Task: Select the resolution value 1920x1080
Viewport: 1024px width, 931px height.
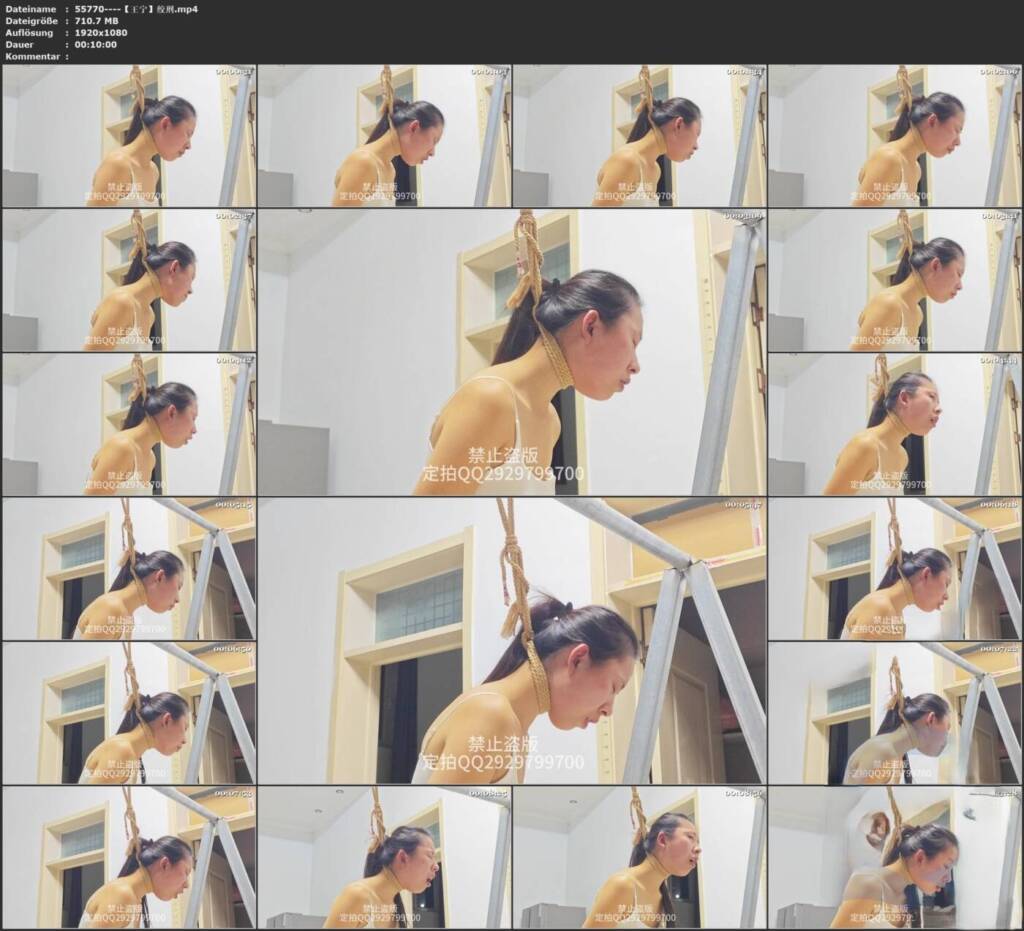Action: pos(101,33)
